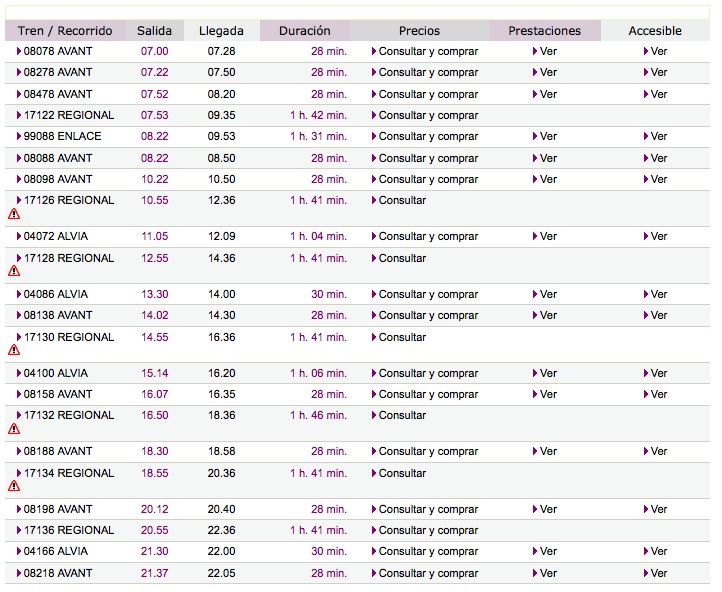Open train 17122 REGIONAL details

tap(68, 116)
